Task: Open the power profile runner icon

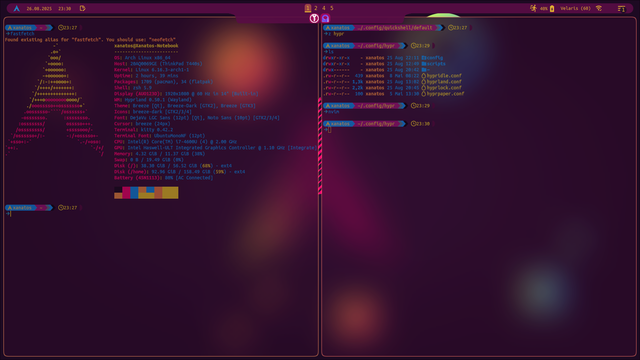Action: 533,8
